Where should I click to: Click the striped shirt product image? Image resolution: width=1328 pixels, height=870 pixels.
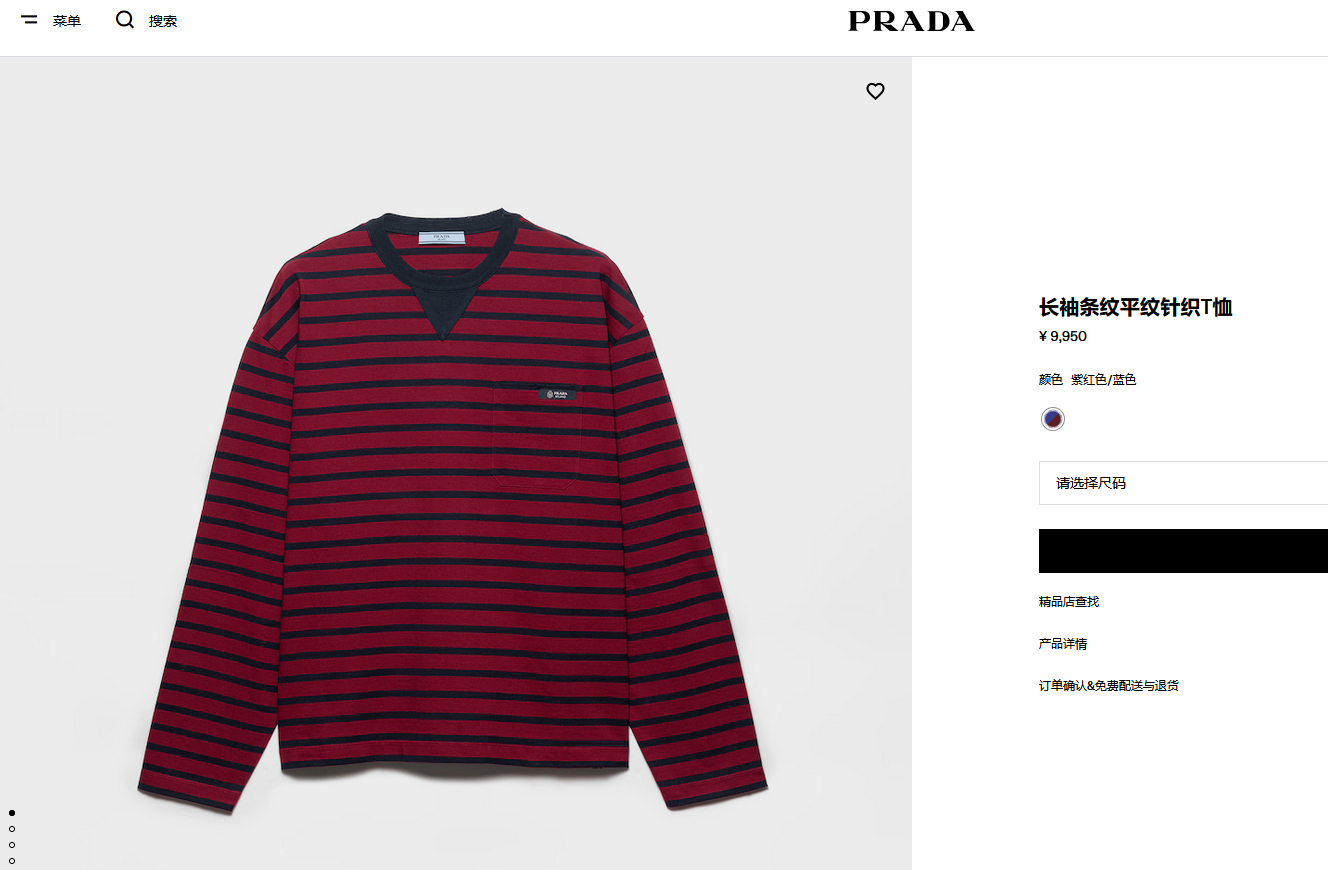tap(452, 510)
